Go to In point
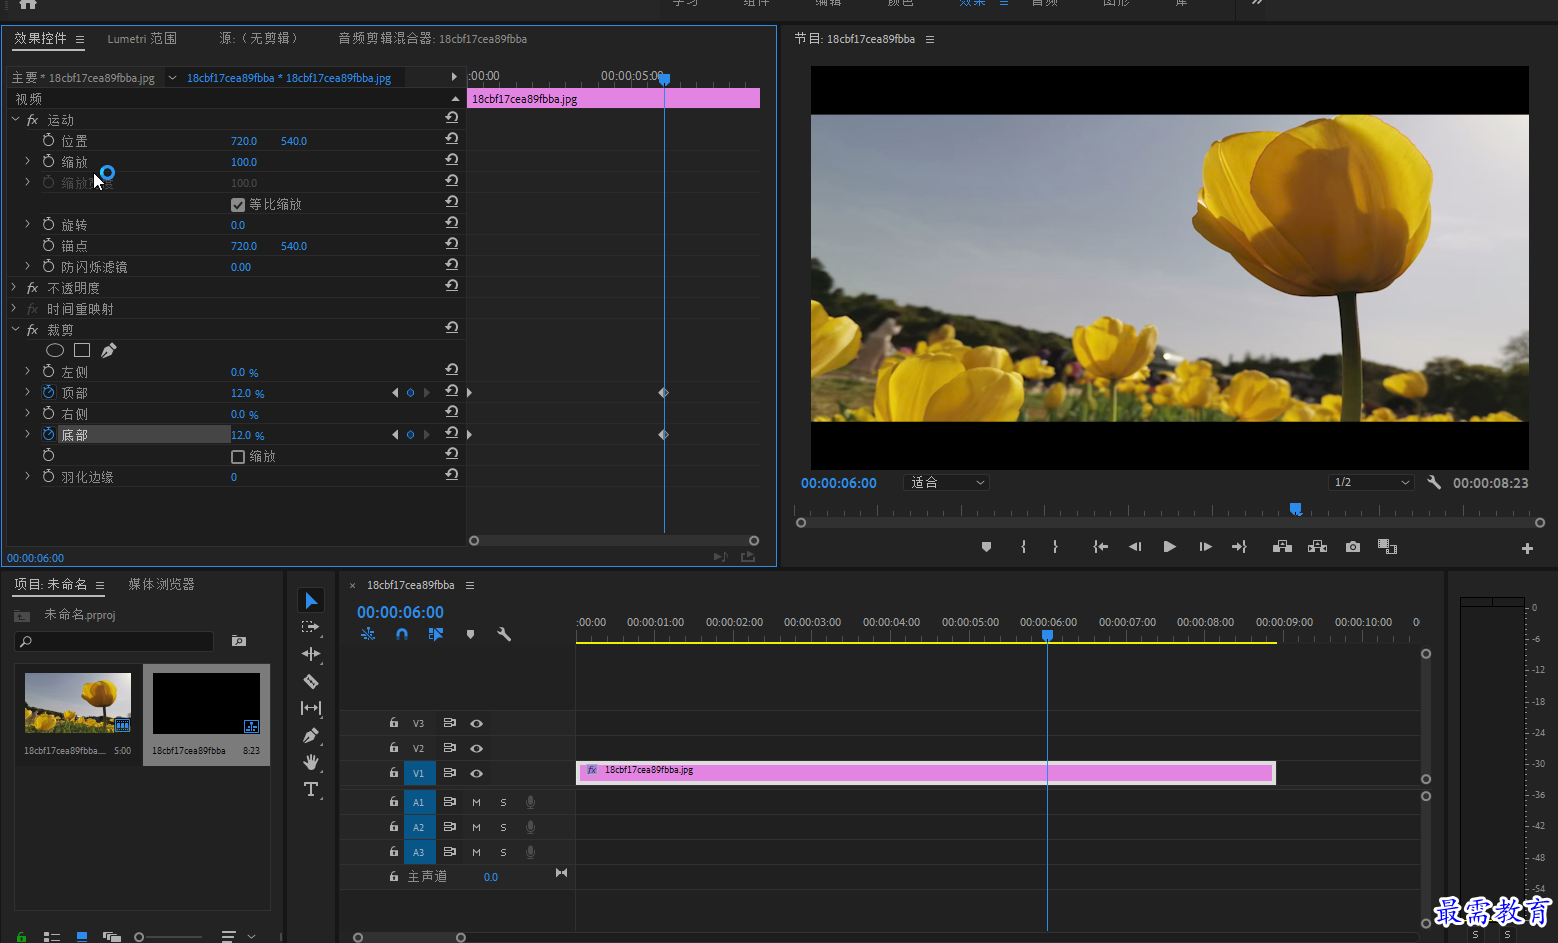1558x943 pixels. [1100, 547]
